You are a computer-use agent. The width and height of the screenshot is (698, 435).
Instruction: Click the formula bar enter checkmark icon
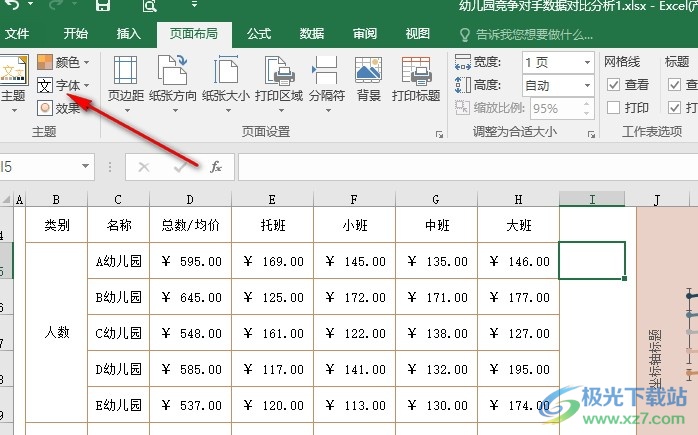[x=180, y=167]
